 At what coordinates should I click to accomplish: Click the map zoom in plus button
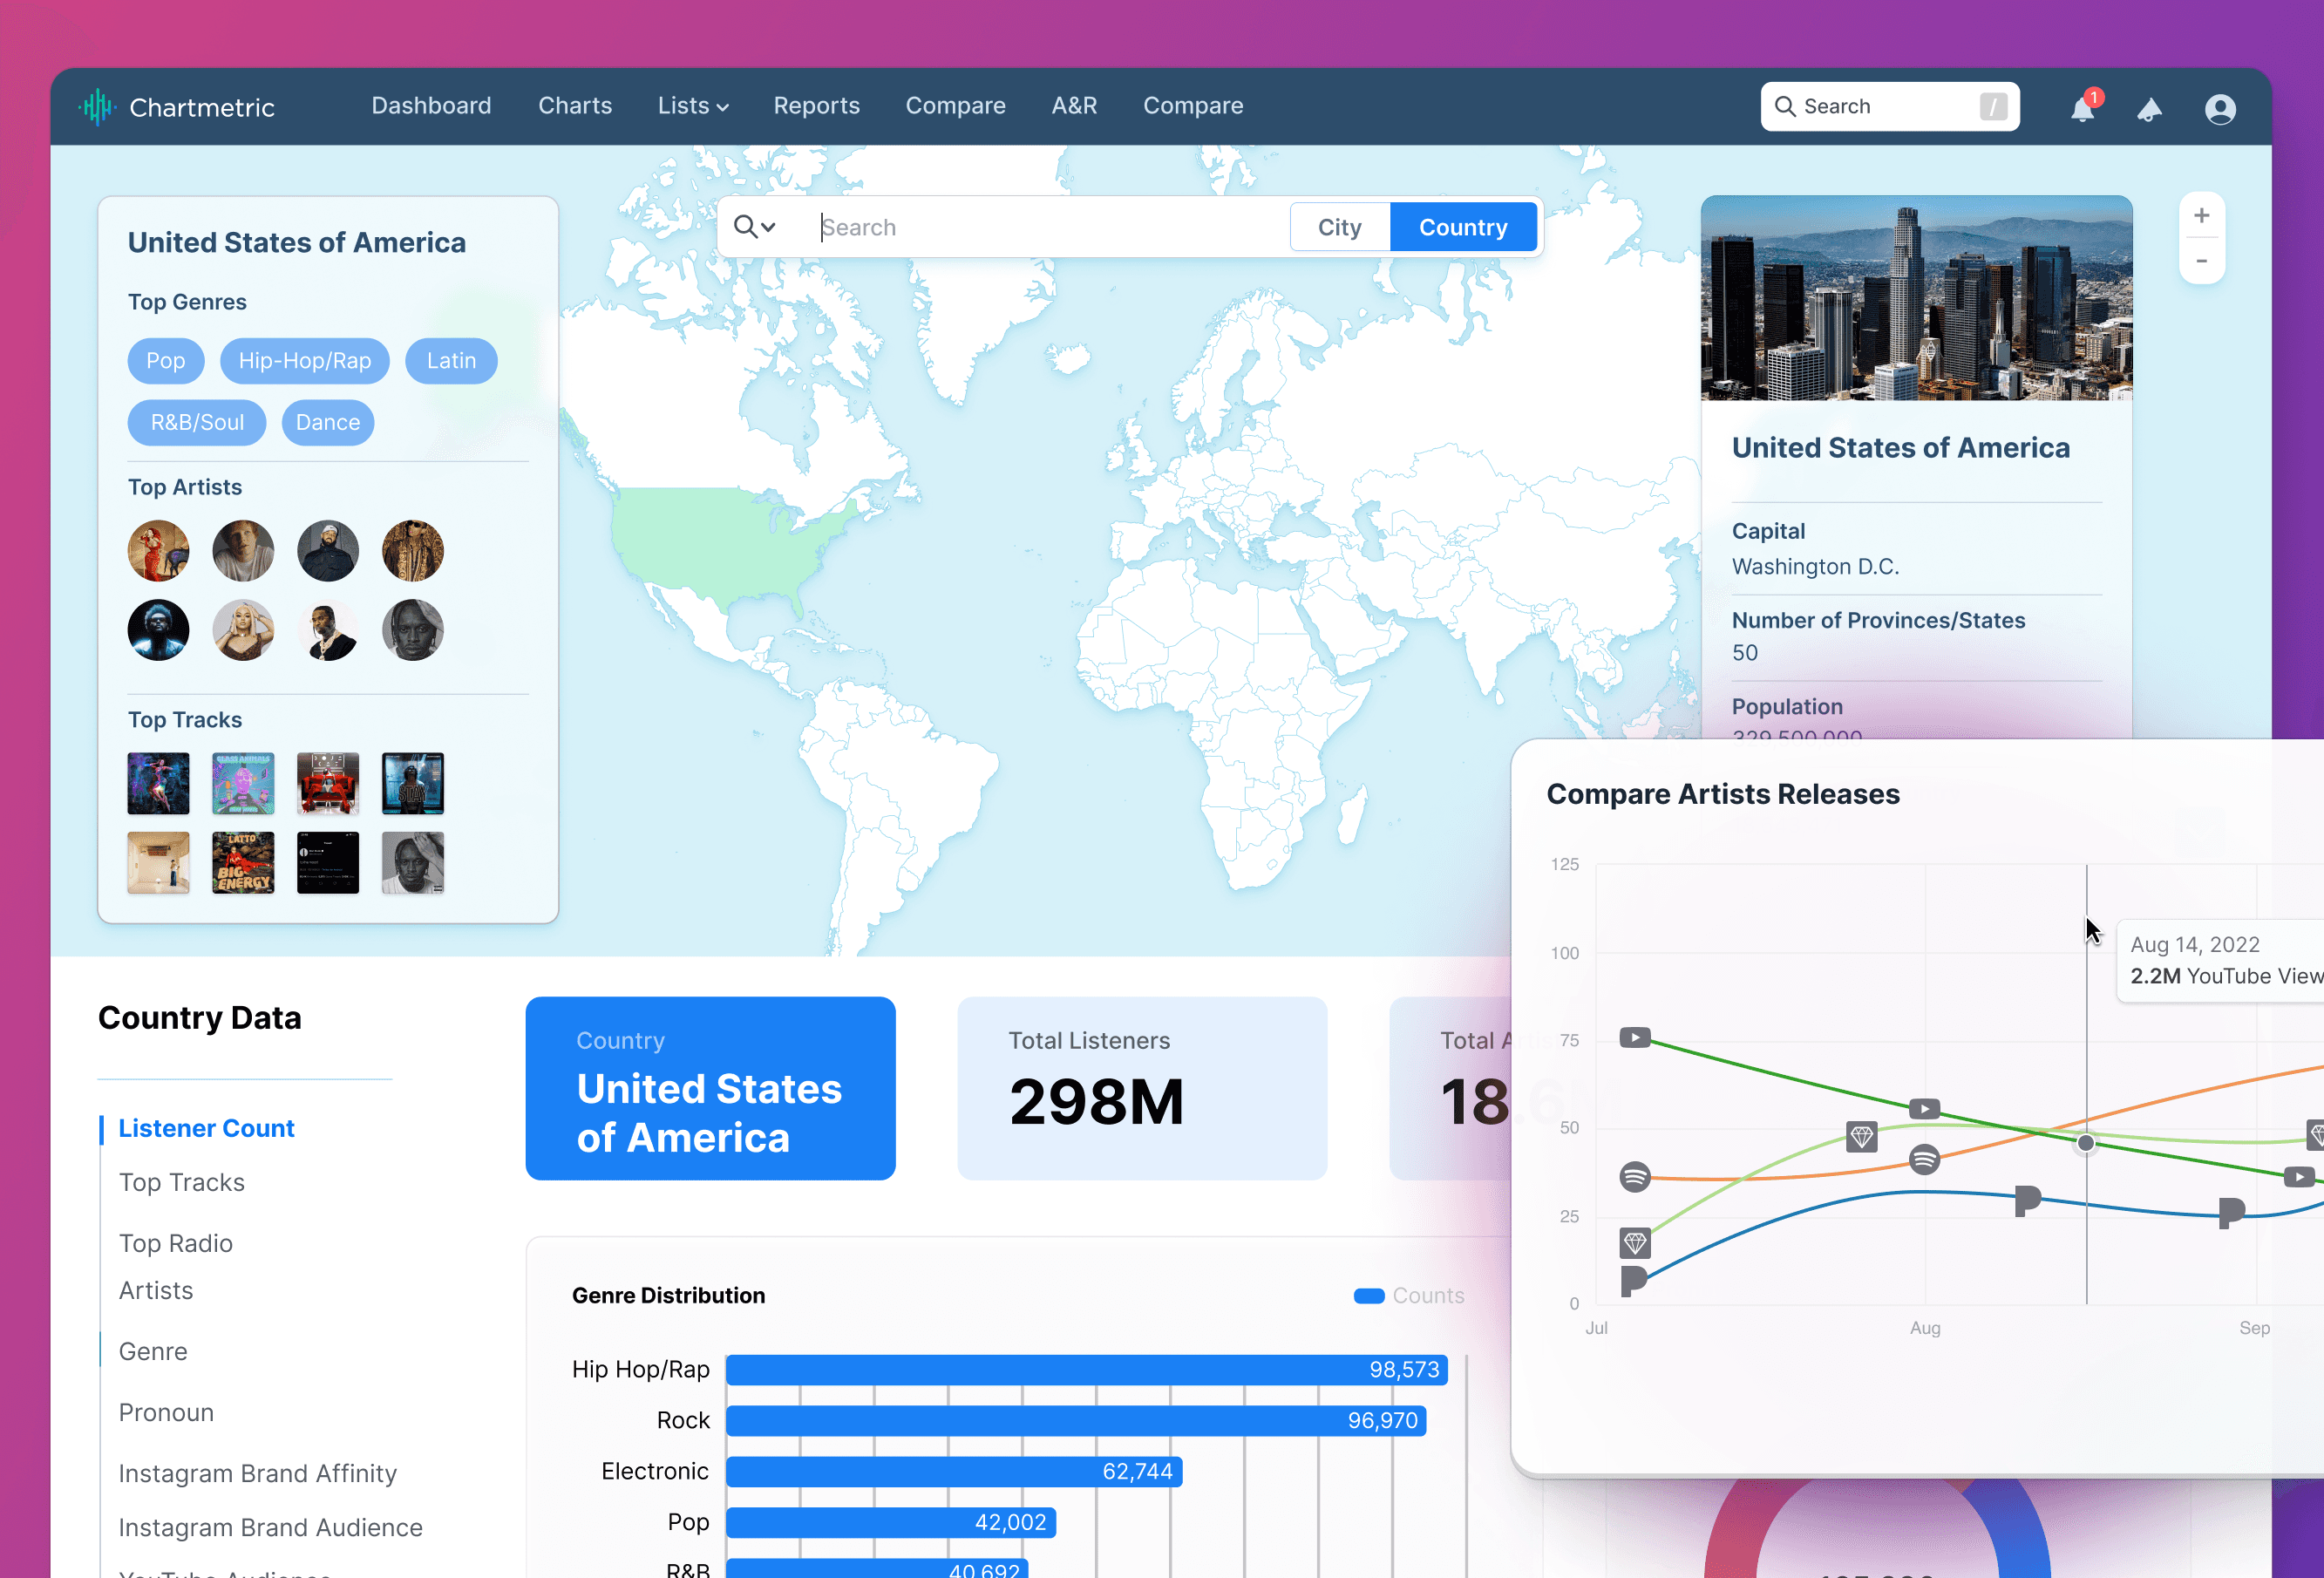(2201, 216)
